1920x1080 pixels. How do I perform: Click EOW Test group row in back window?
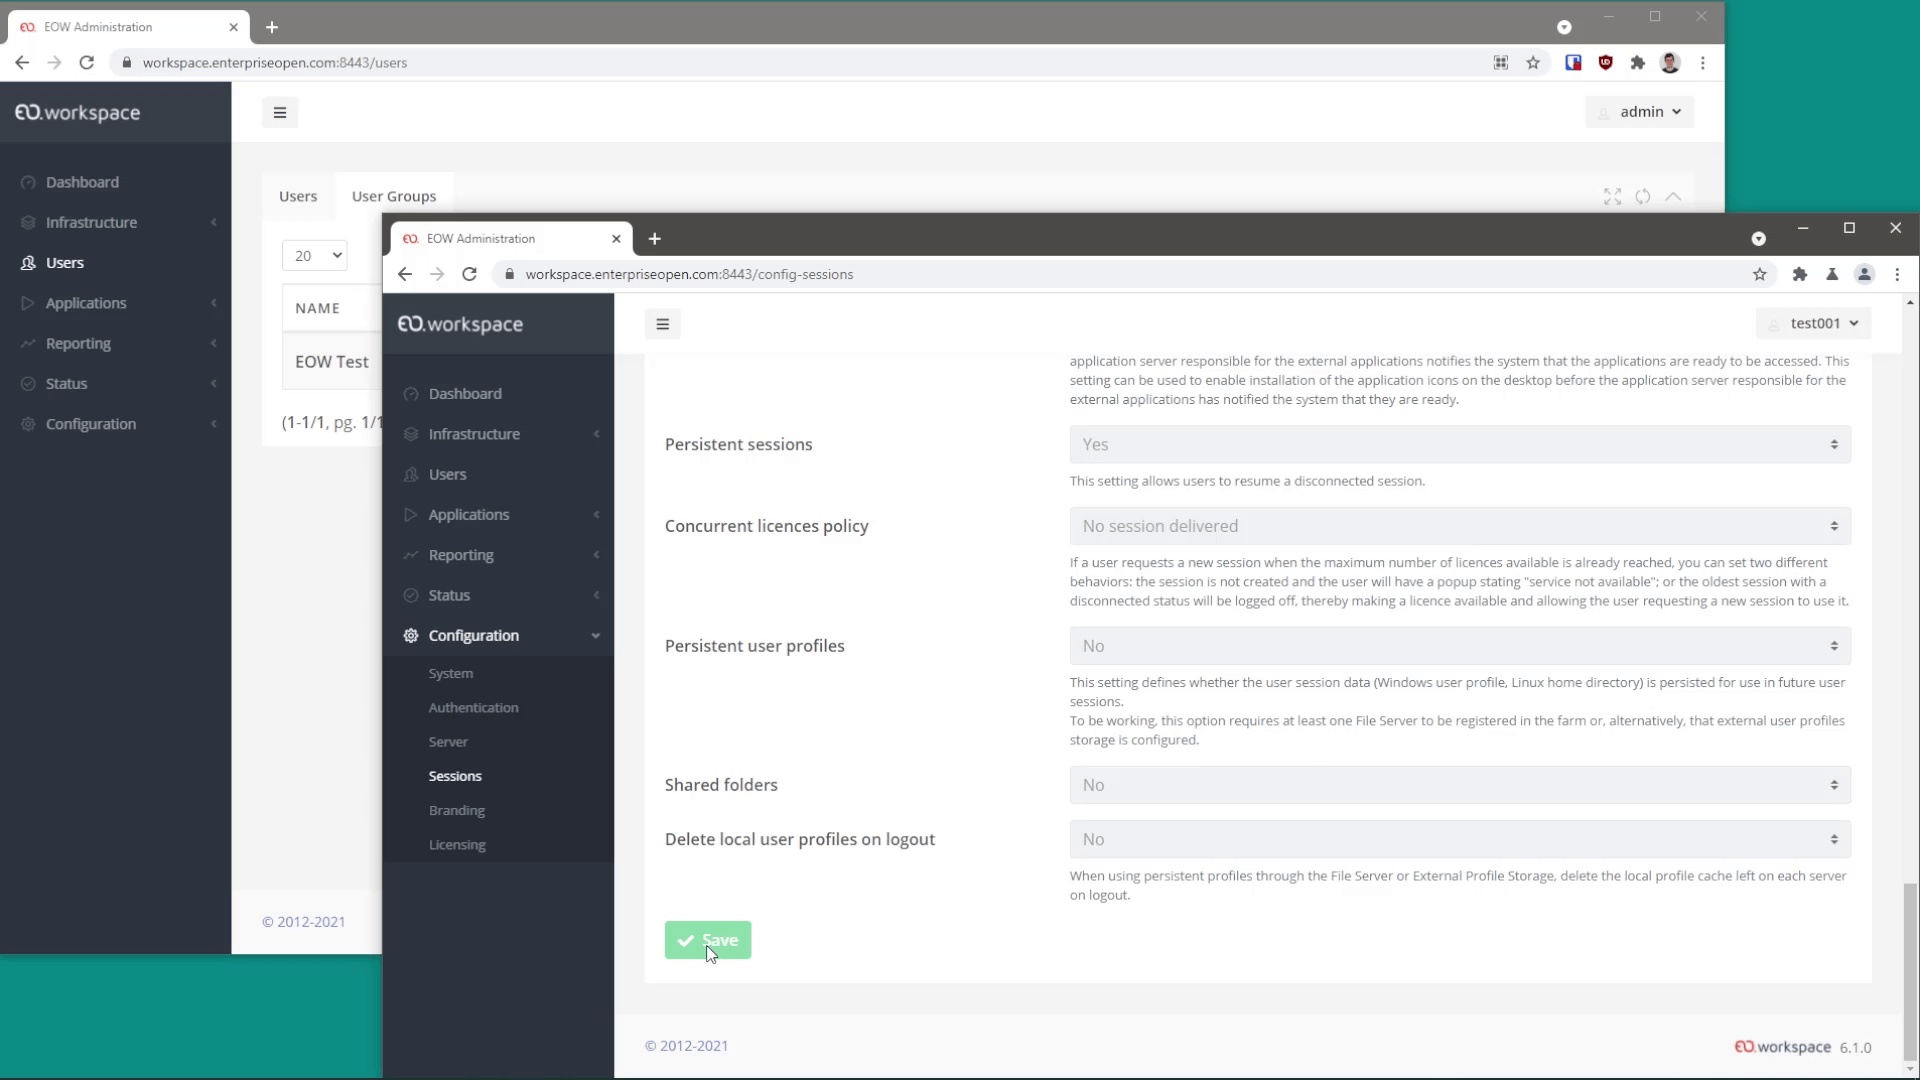(332, 362)
